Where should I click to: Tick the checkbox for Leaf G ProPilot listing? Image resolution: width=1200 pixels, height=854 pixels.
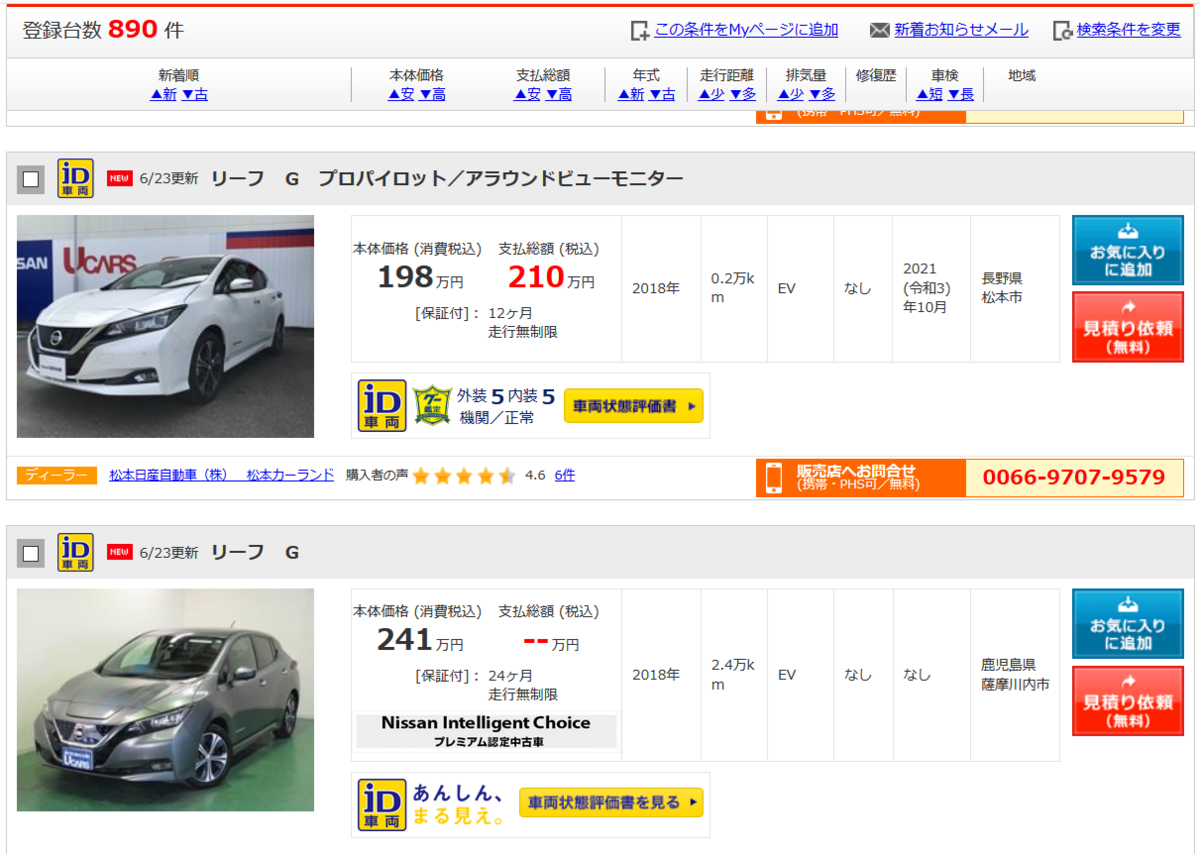pos(31,179)
